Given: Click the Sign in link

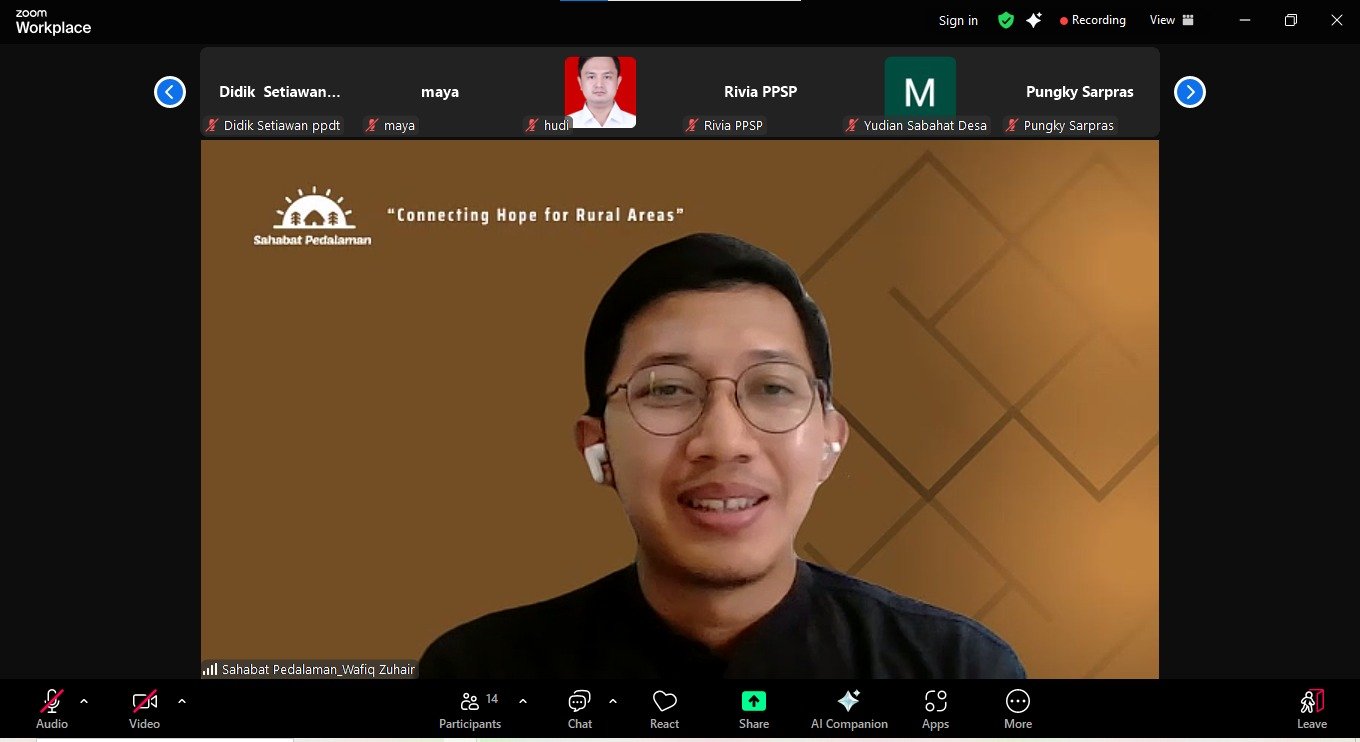Looking at the screenshot, I should [958, 20].
